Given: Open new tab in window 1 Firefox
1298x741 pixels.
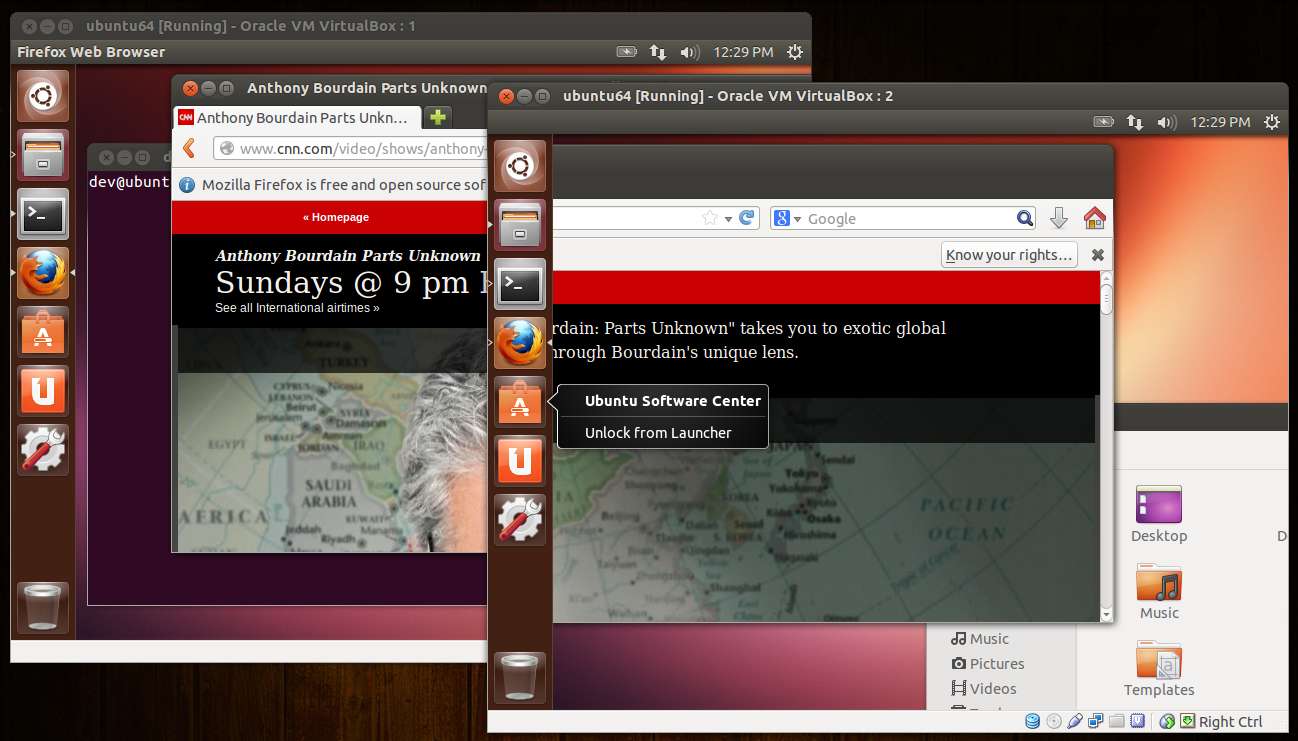Looking at the screenshot, I should tap(437, 117).
